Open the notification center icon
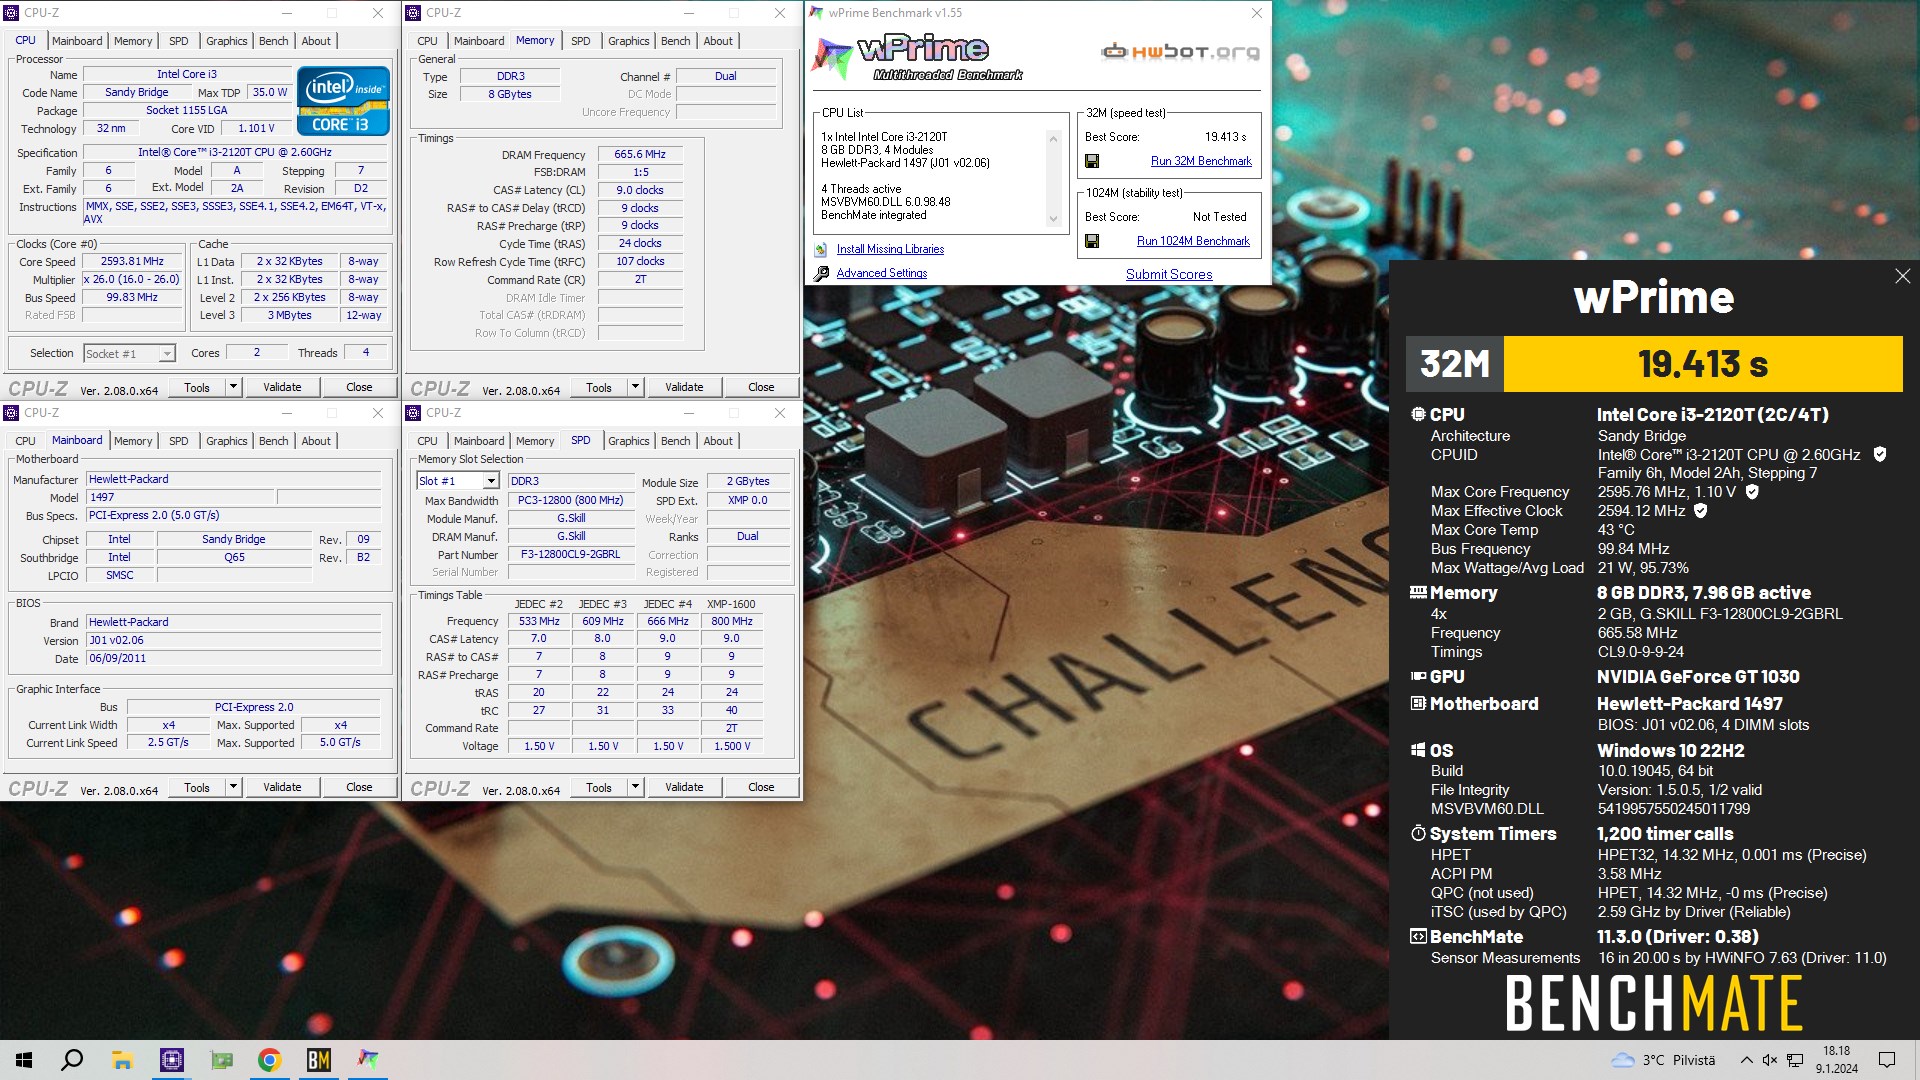Viewport: 1920px width, 1080px height. coord(1887,1060)
